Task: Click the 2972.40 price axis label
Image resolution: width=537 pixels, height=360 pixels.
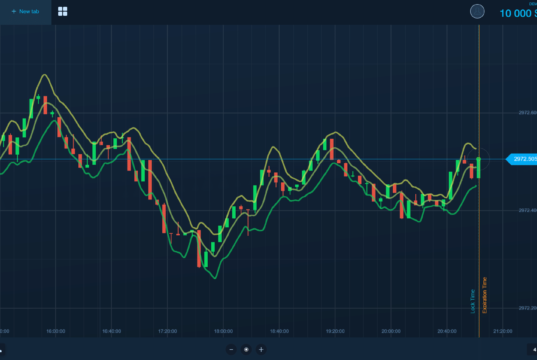Action: point(527,210)
